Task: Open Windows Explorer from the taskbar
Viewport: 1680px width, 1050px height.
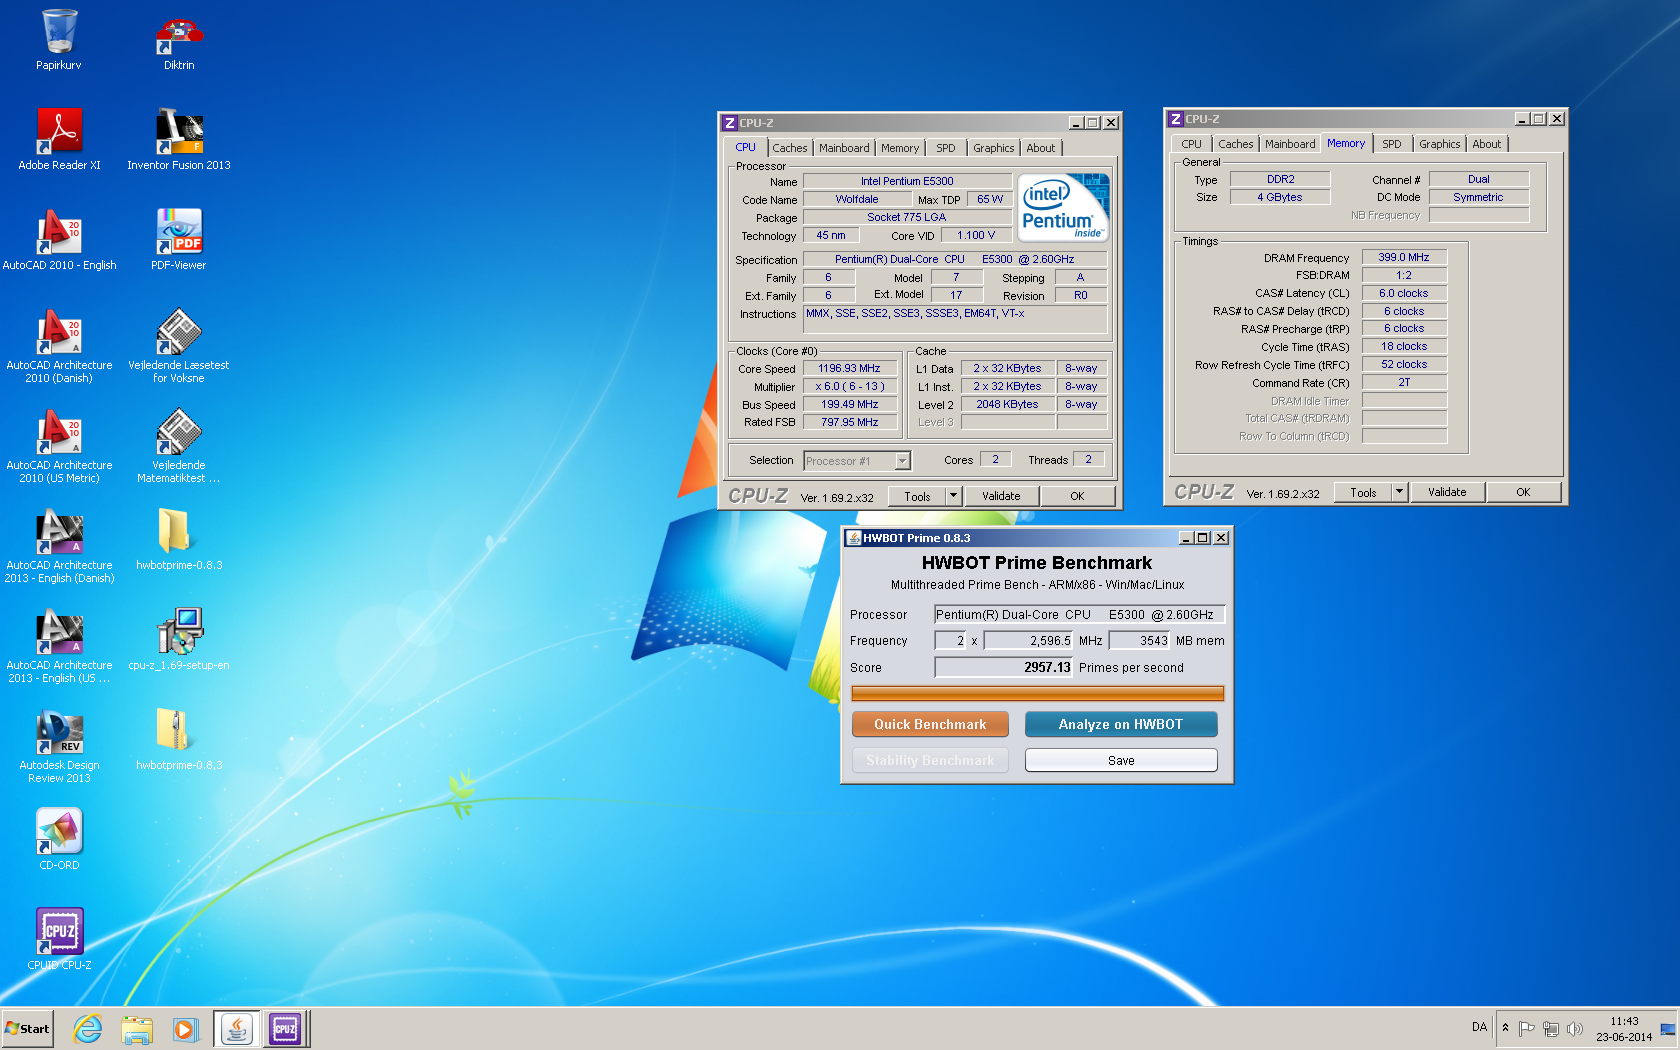Action: 137,1029
